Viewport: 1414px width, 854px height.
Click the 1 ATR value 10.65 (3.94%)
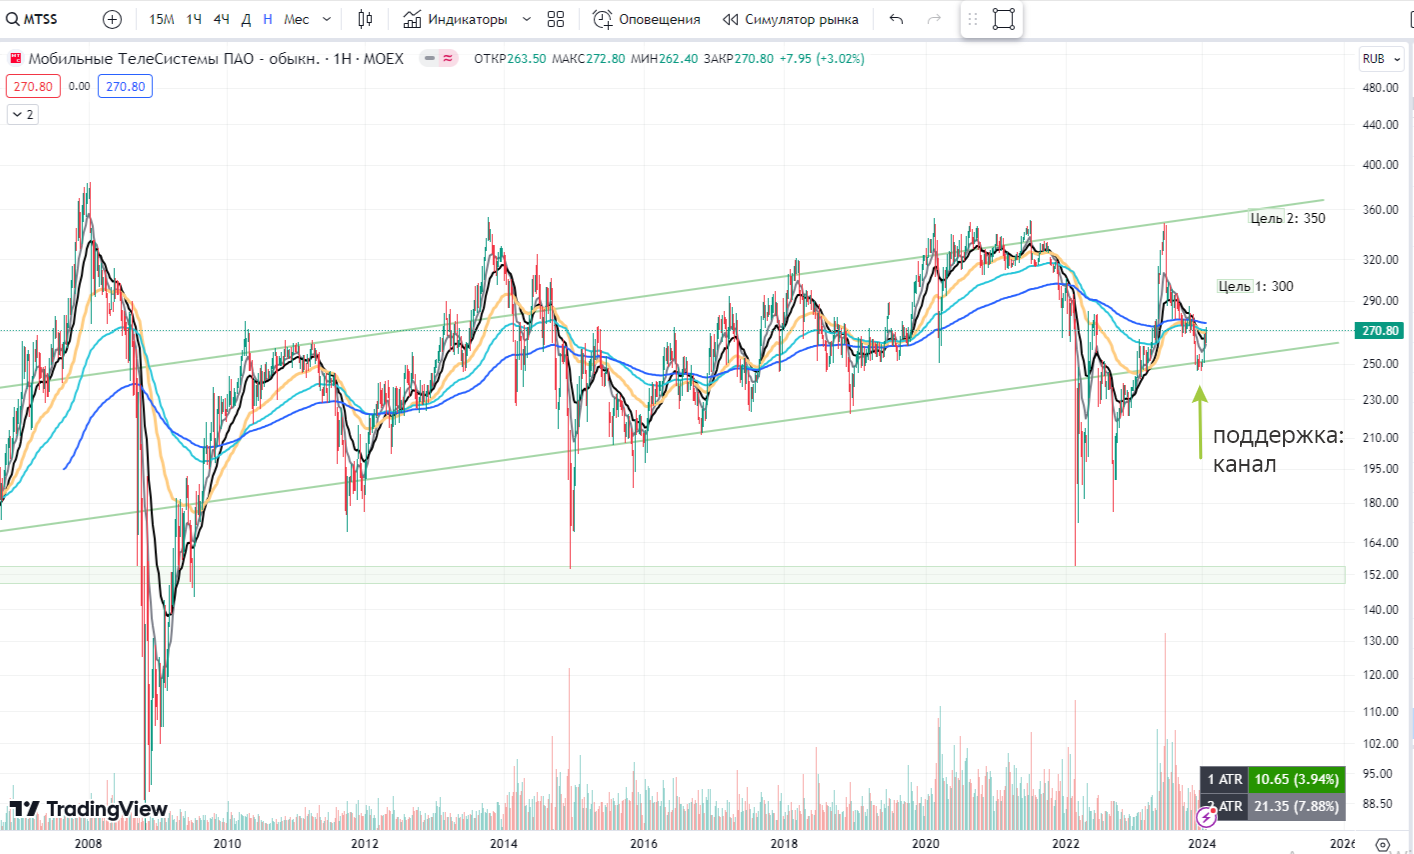1296,779
